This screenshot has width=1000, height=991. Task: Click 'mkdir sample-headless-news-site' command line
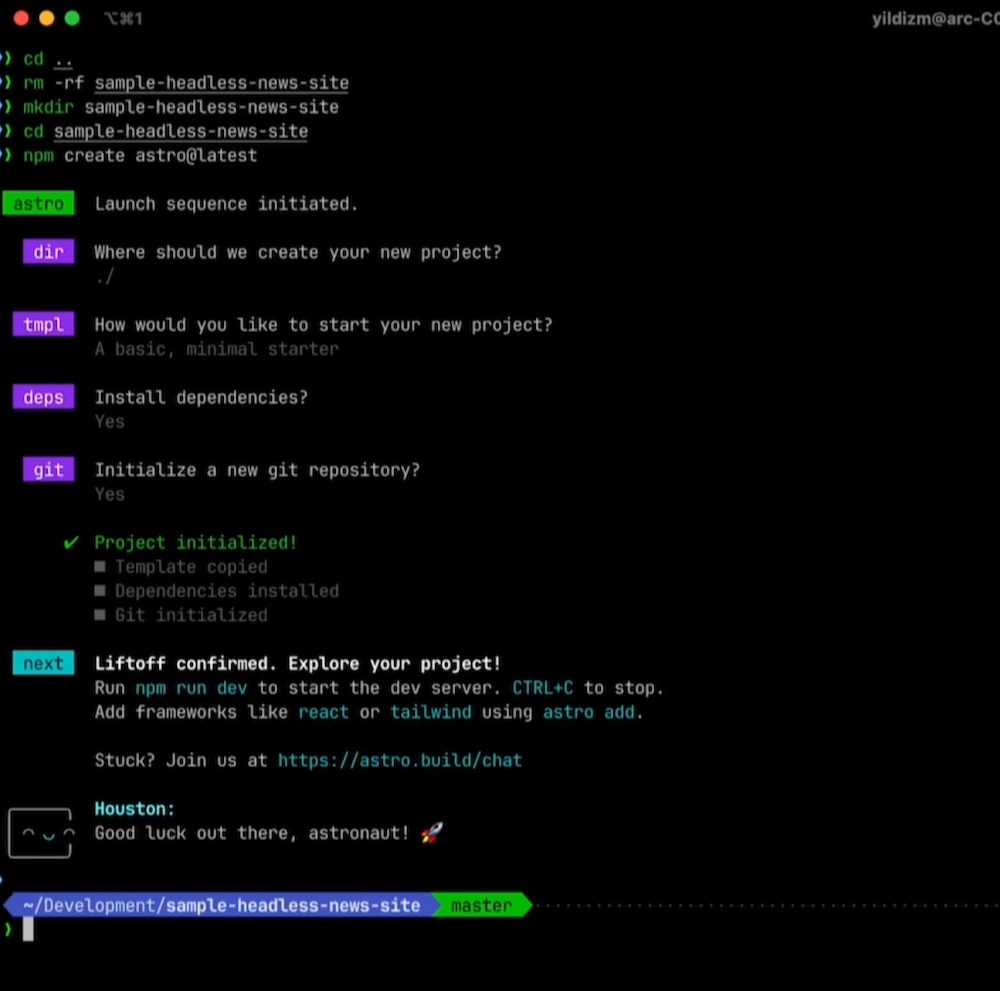click(181, 107)
